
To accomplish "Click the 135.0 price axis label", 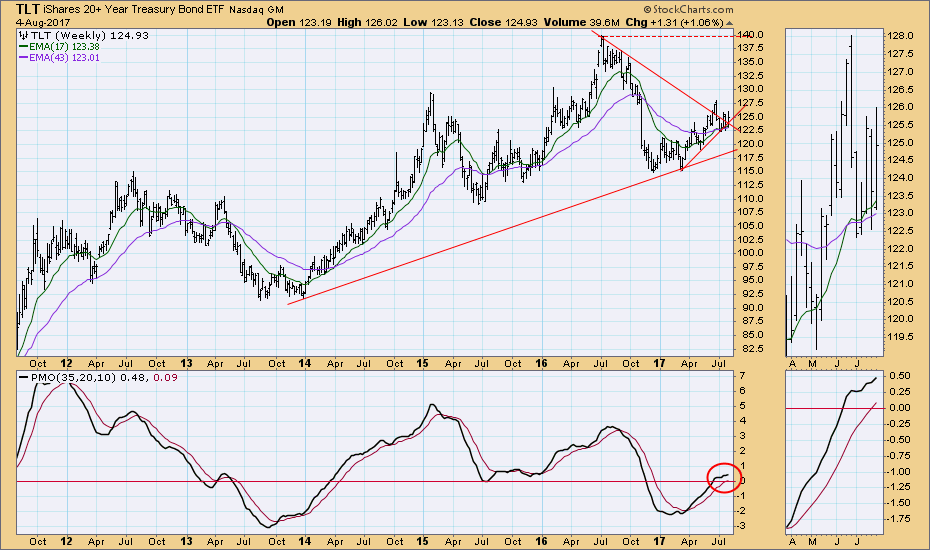I will [752, 62].
